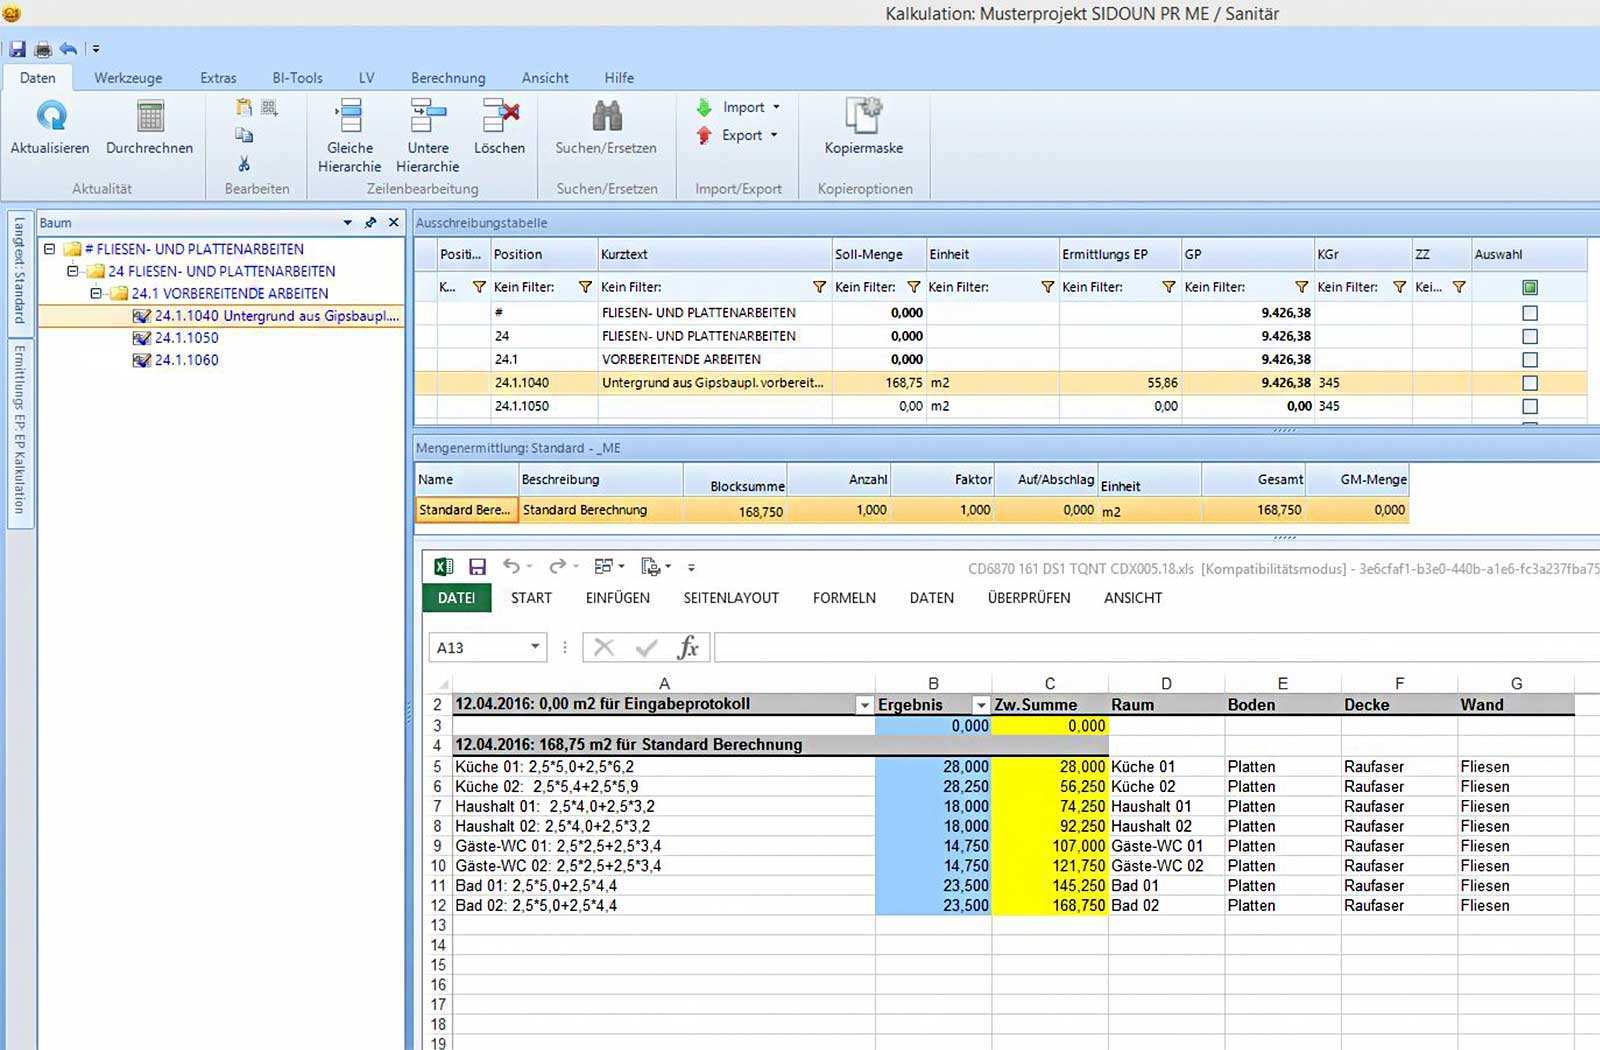Open the Kopiermaske tool

pos(863,117)
